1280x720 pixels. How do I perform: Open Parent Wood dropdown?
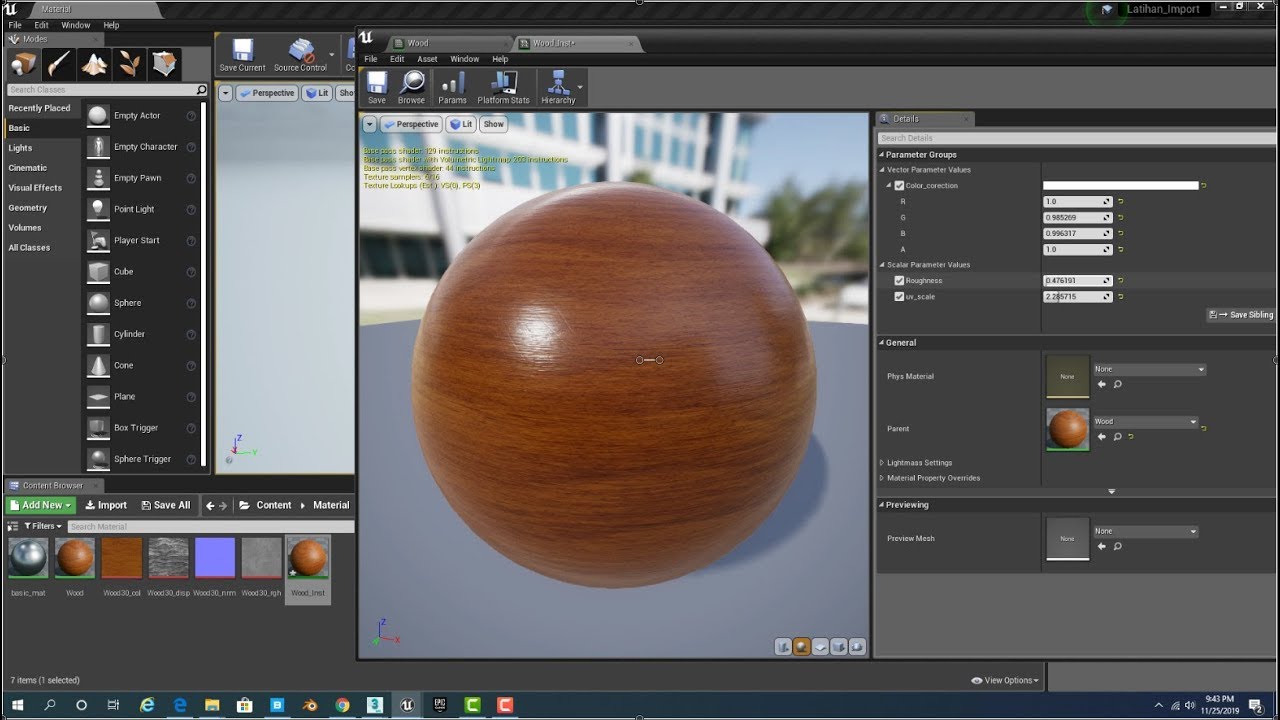click(x=1145, y=422)
